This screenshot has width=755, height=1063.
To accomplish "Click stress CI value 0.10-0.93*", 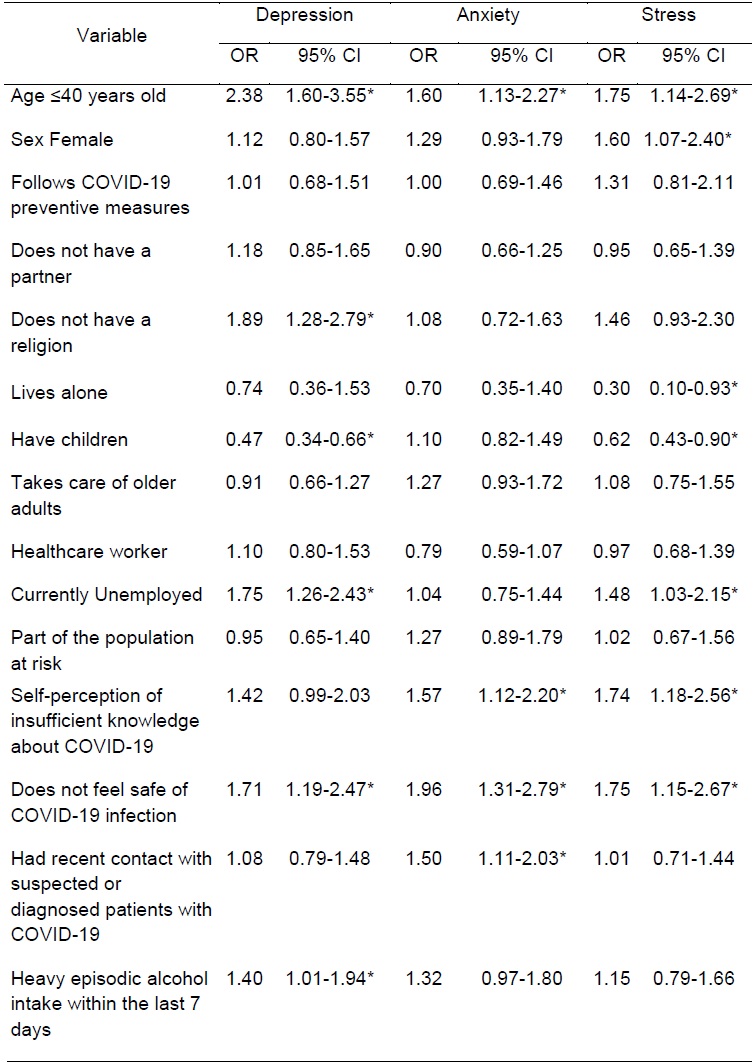I will tap(691, 389).
